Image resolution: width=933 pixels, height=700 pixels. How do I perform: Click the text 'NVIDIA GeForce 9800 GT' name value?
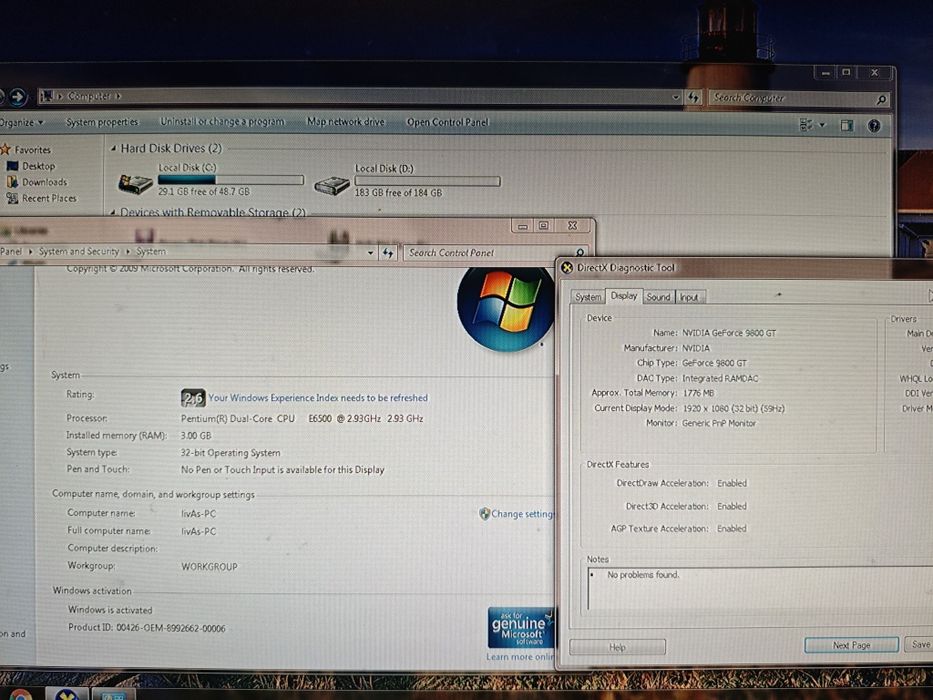pos(729,333)
